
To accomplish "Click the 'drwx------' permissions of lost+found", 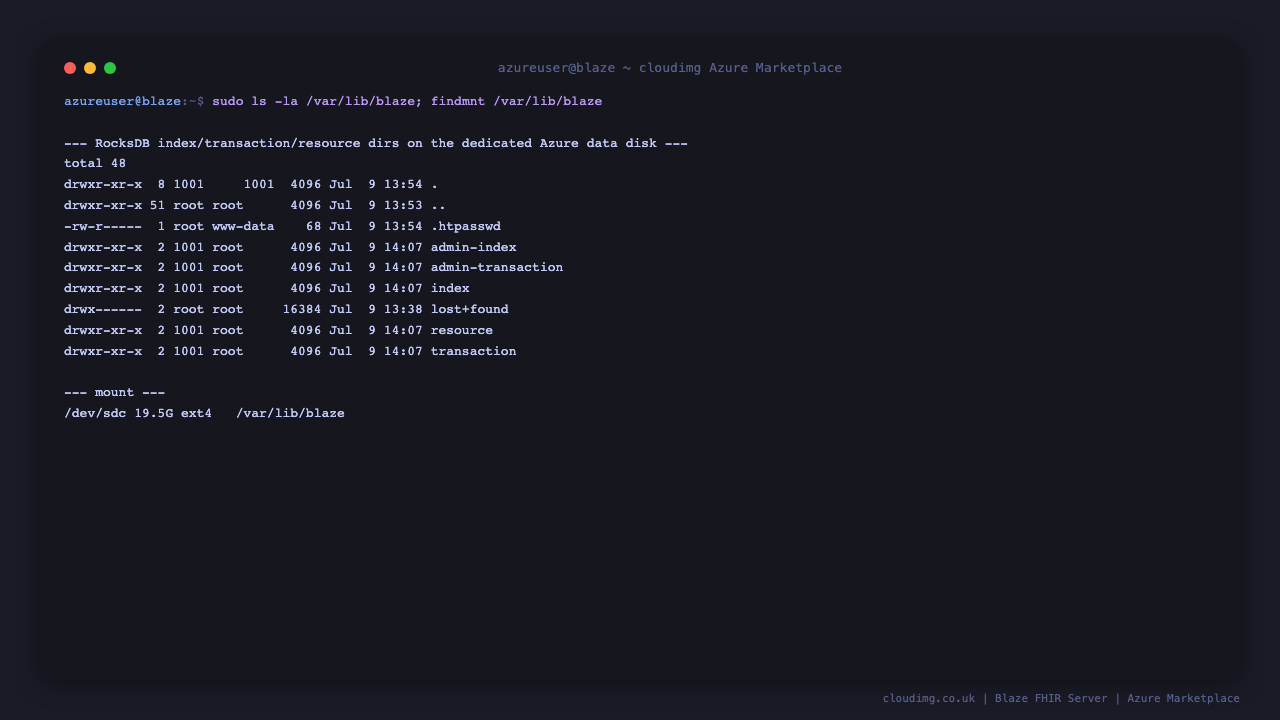I will (x=103, y=310).
